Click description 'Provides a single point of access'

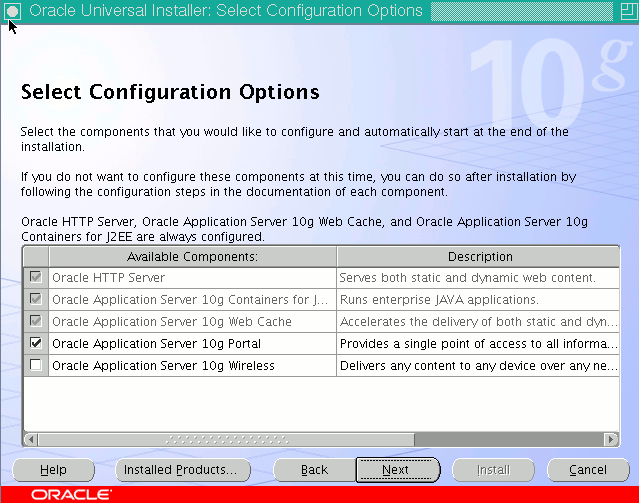478,344
